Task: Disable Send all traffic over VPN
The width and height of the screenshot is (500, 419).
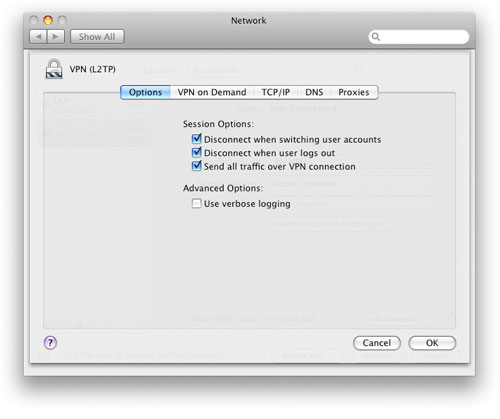Action: click(197, 166)
